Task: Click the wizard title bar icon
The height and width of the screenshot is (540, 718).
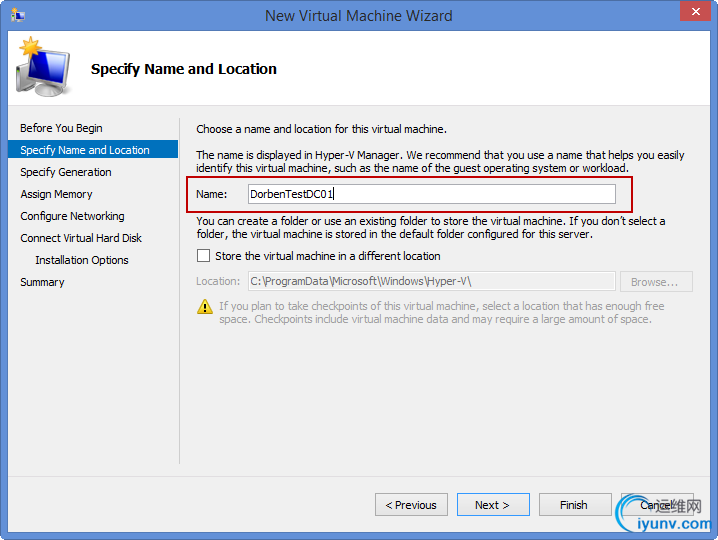Action: point(18,15)
